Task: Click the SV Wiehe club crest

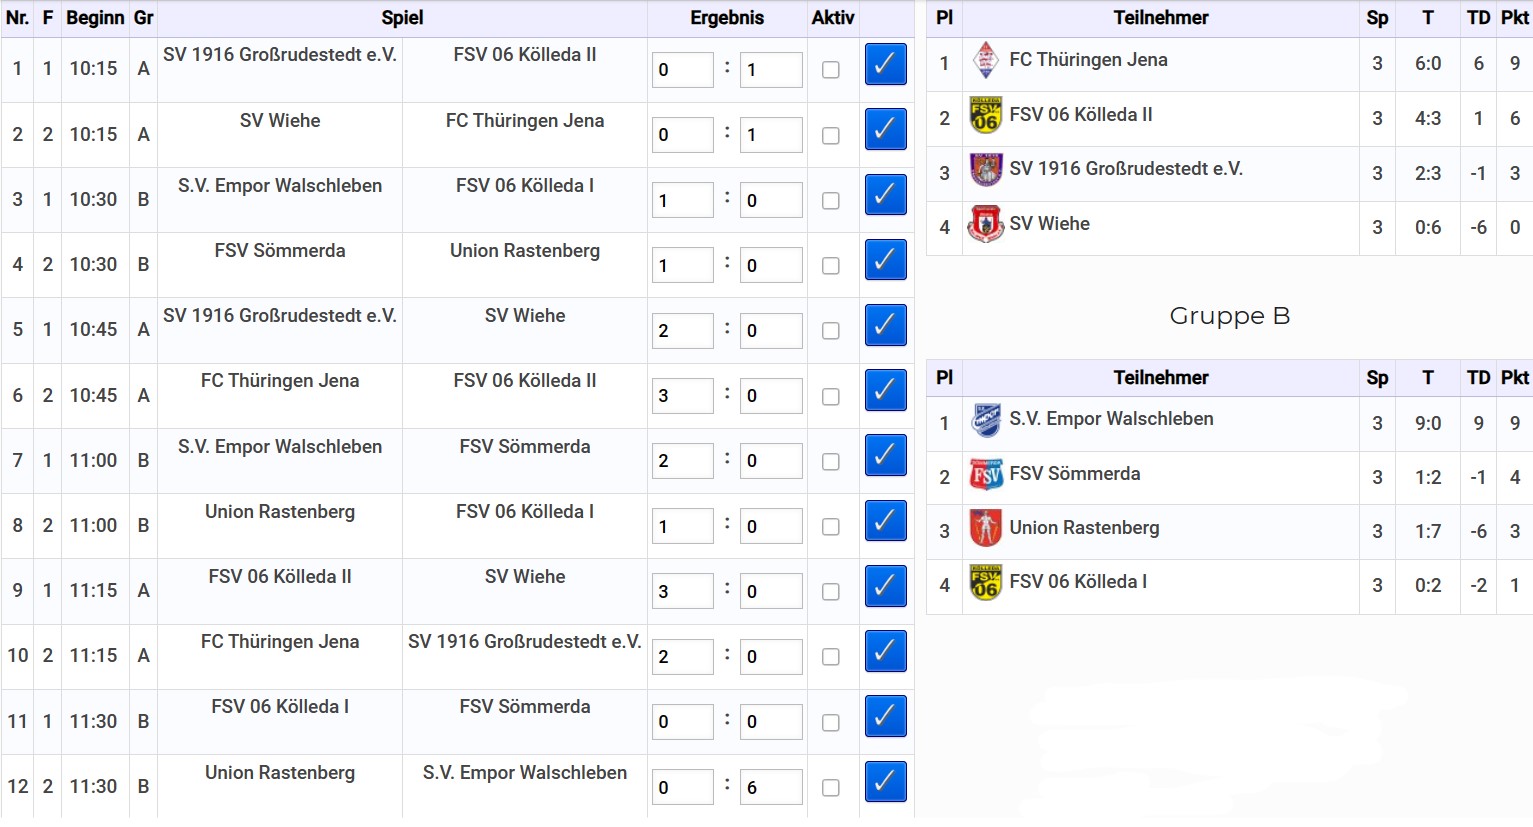Action: pyautogui.click(x=986, y=224)
